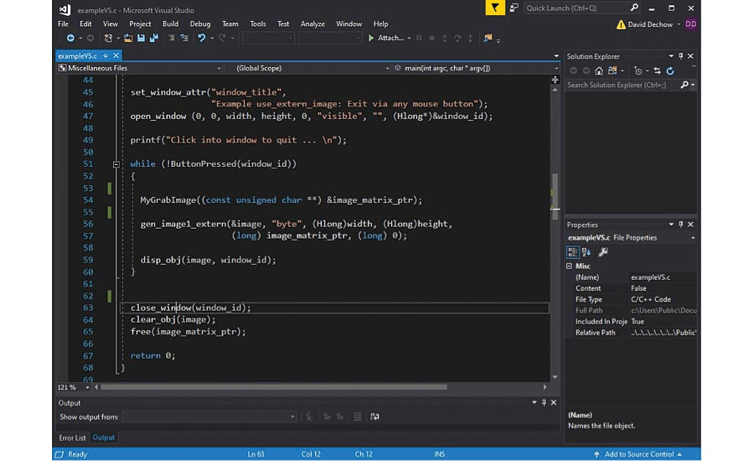Switch to the Output tab
Viewport: 754px width, 461px height.
point(103,437)
